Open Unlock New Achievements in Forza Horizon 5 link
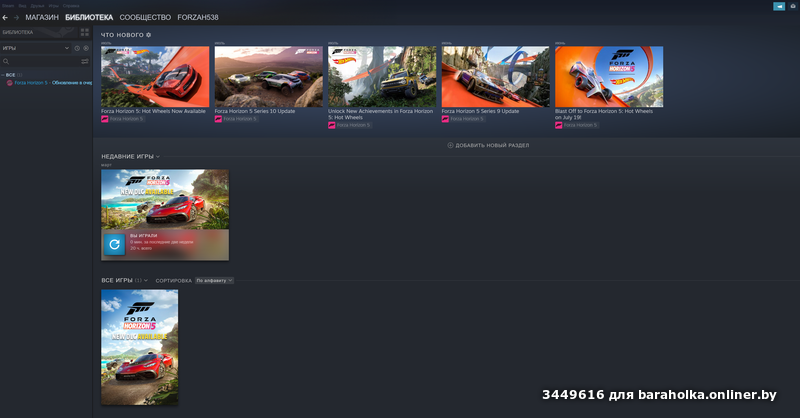This screenshot has width=800, height=418. (380, 114)
